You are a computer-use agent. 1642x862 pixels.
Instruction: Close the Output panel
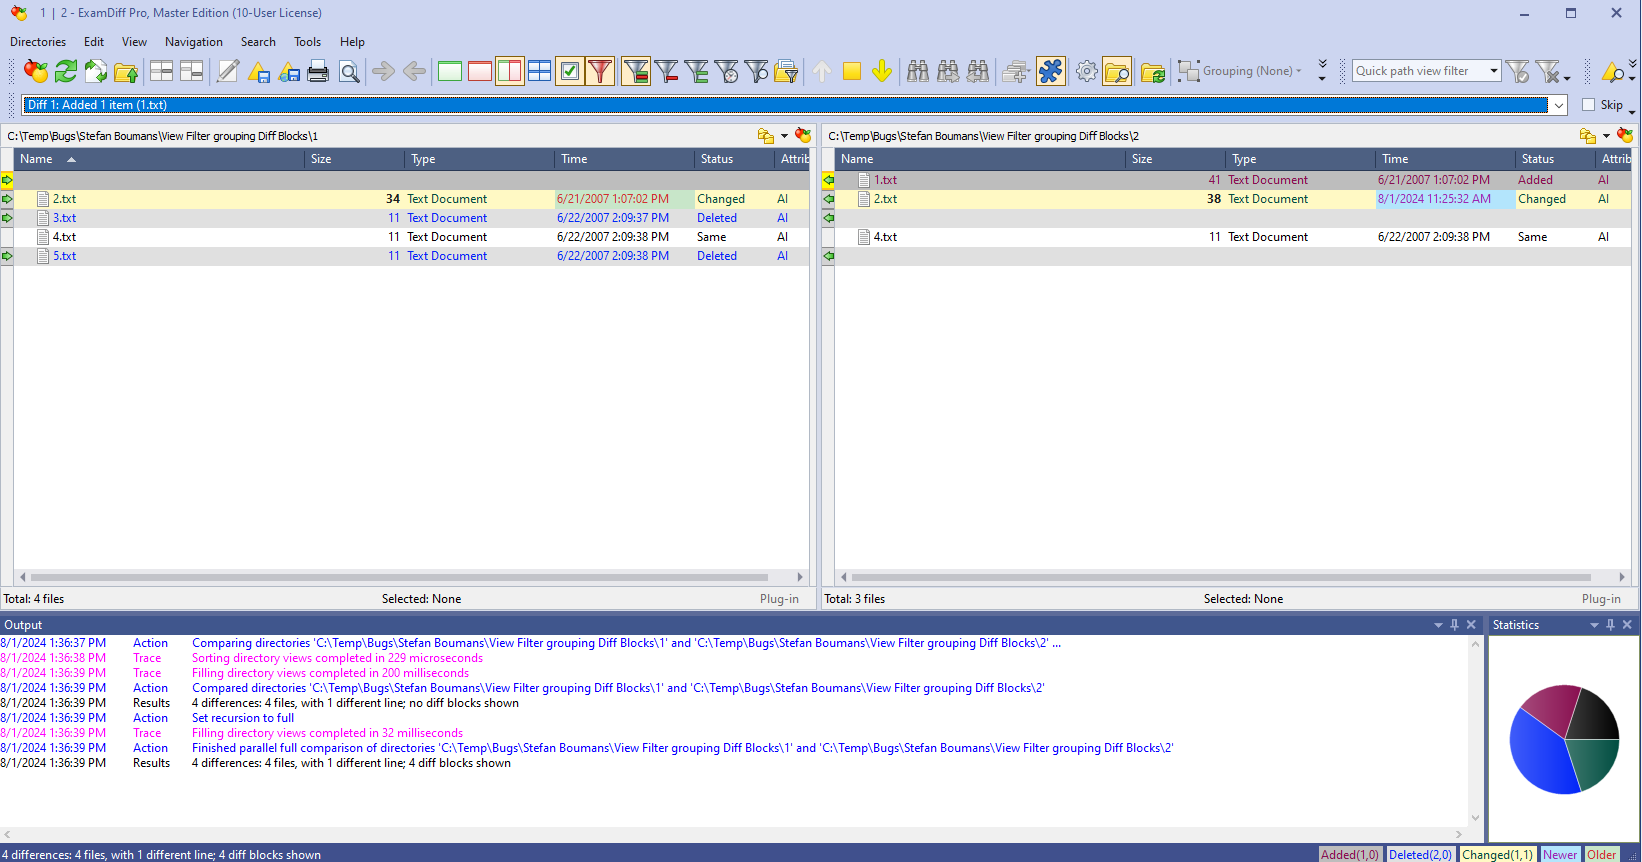pos(1471,625)
